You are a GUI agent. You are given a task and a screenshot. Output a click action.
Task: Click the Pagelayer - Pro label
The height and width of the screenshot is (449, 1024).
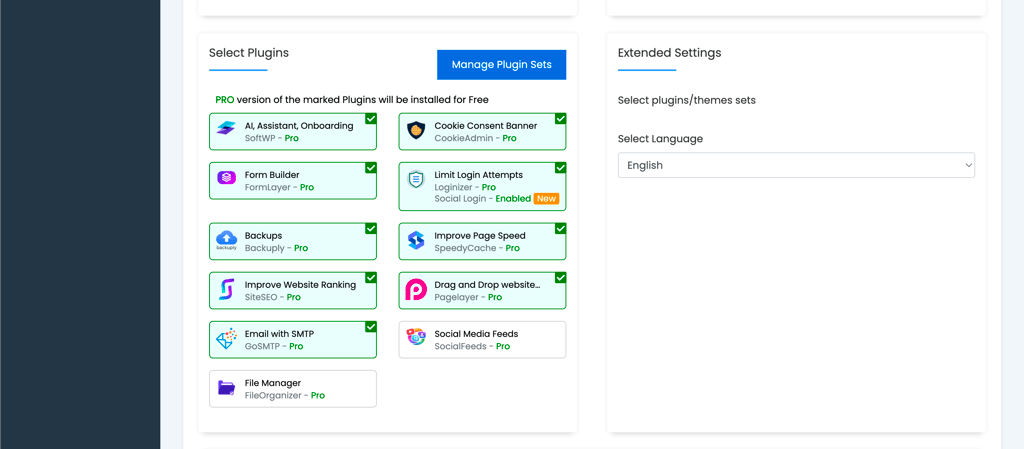tap(468, 297)
